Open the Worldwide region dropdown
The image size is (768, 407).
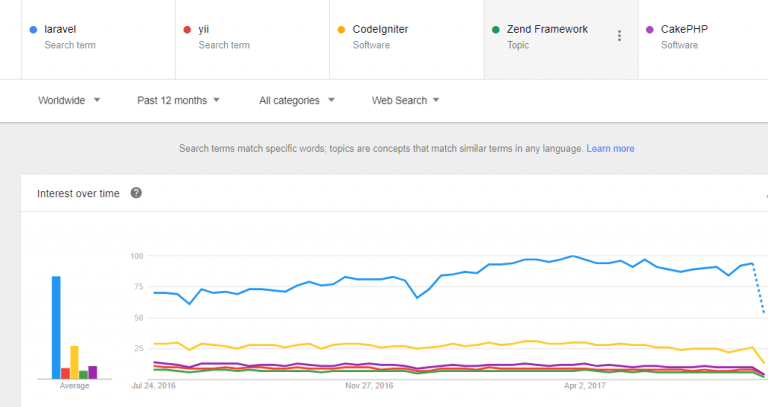69,100
